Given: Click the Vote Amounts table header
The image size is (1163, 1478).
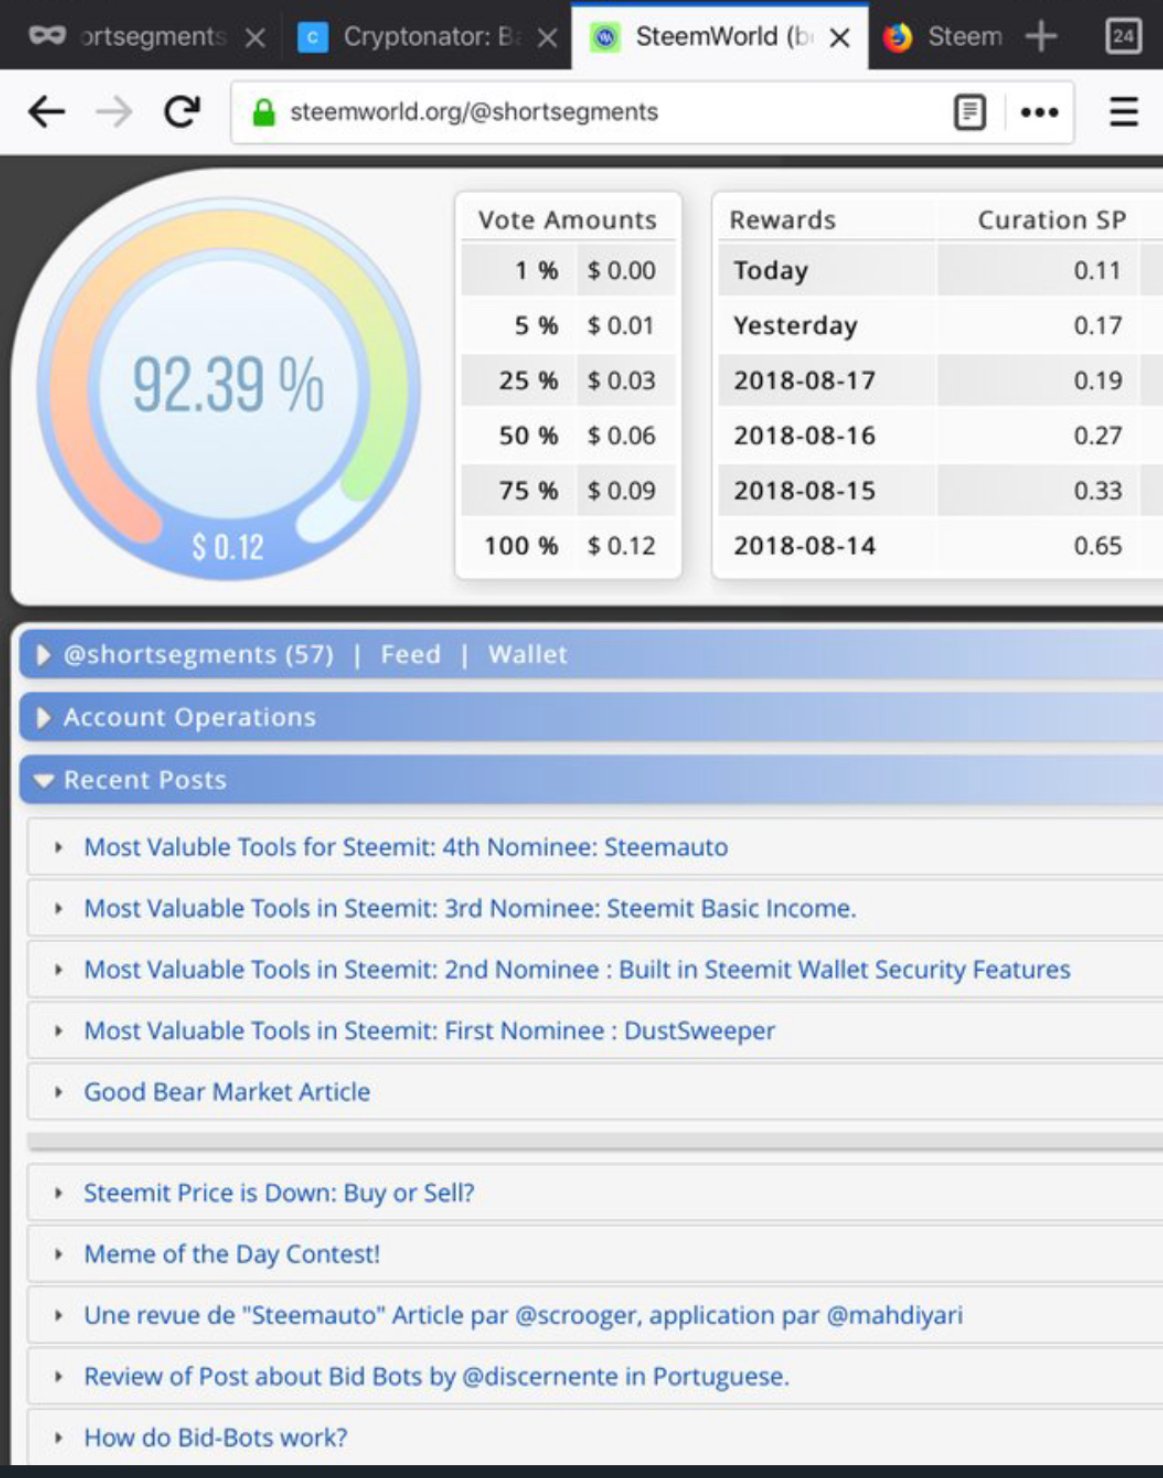Looking at the screenshot, I should click(x=567, y=220).
